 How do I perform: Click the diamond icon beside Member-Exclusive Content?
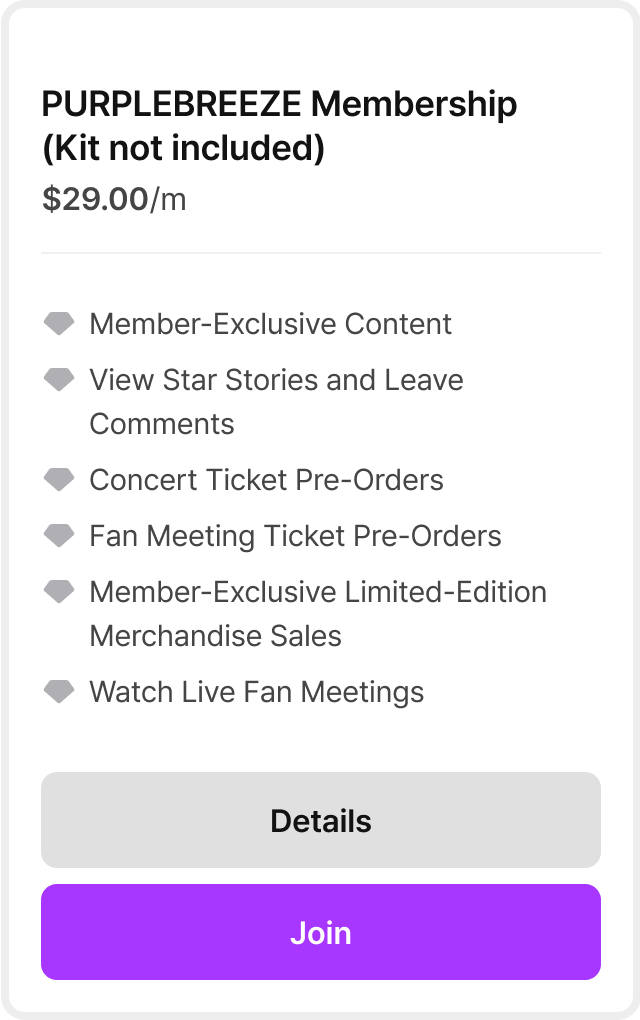coord(59,323)
